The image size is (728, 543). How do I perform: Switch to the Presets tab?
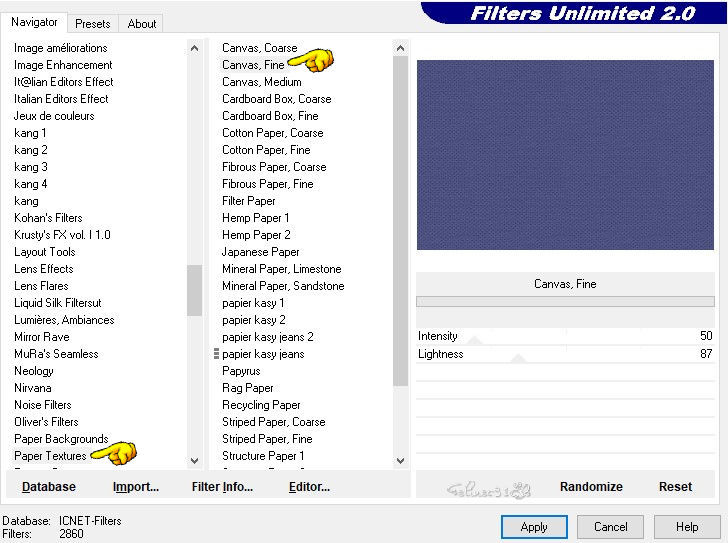click(x=93, y=23)
